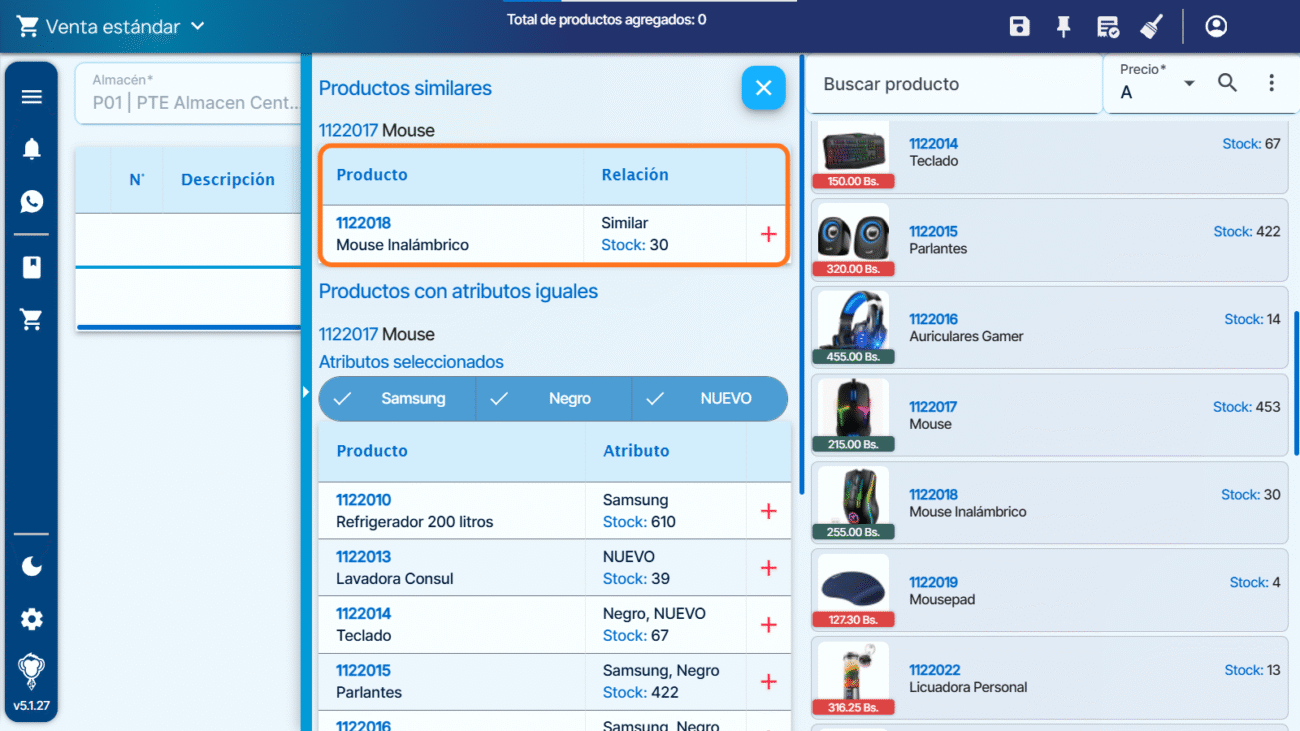
Task: Toggle dark mode moon icon
Action: [x=32, y=567]
